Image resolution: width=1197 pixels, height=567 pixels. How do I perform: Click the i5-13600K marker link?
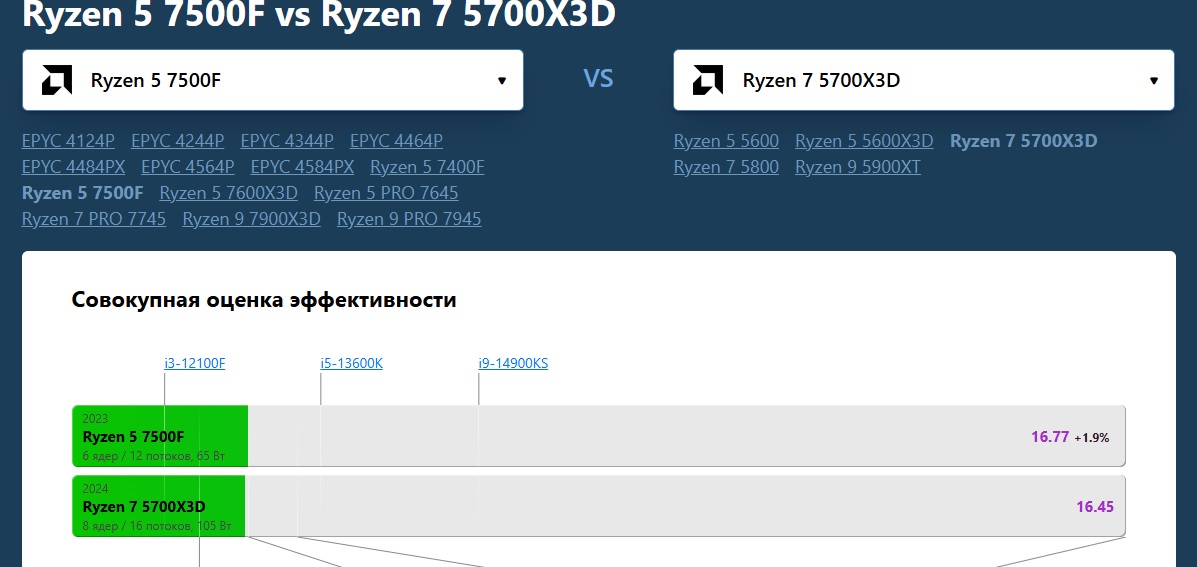pos(352,363)
